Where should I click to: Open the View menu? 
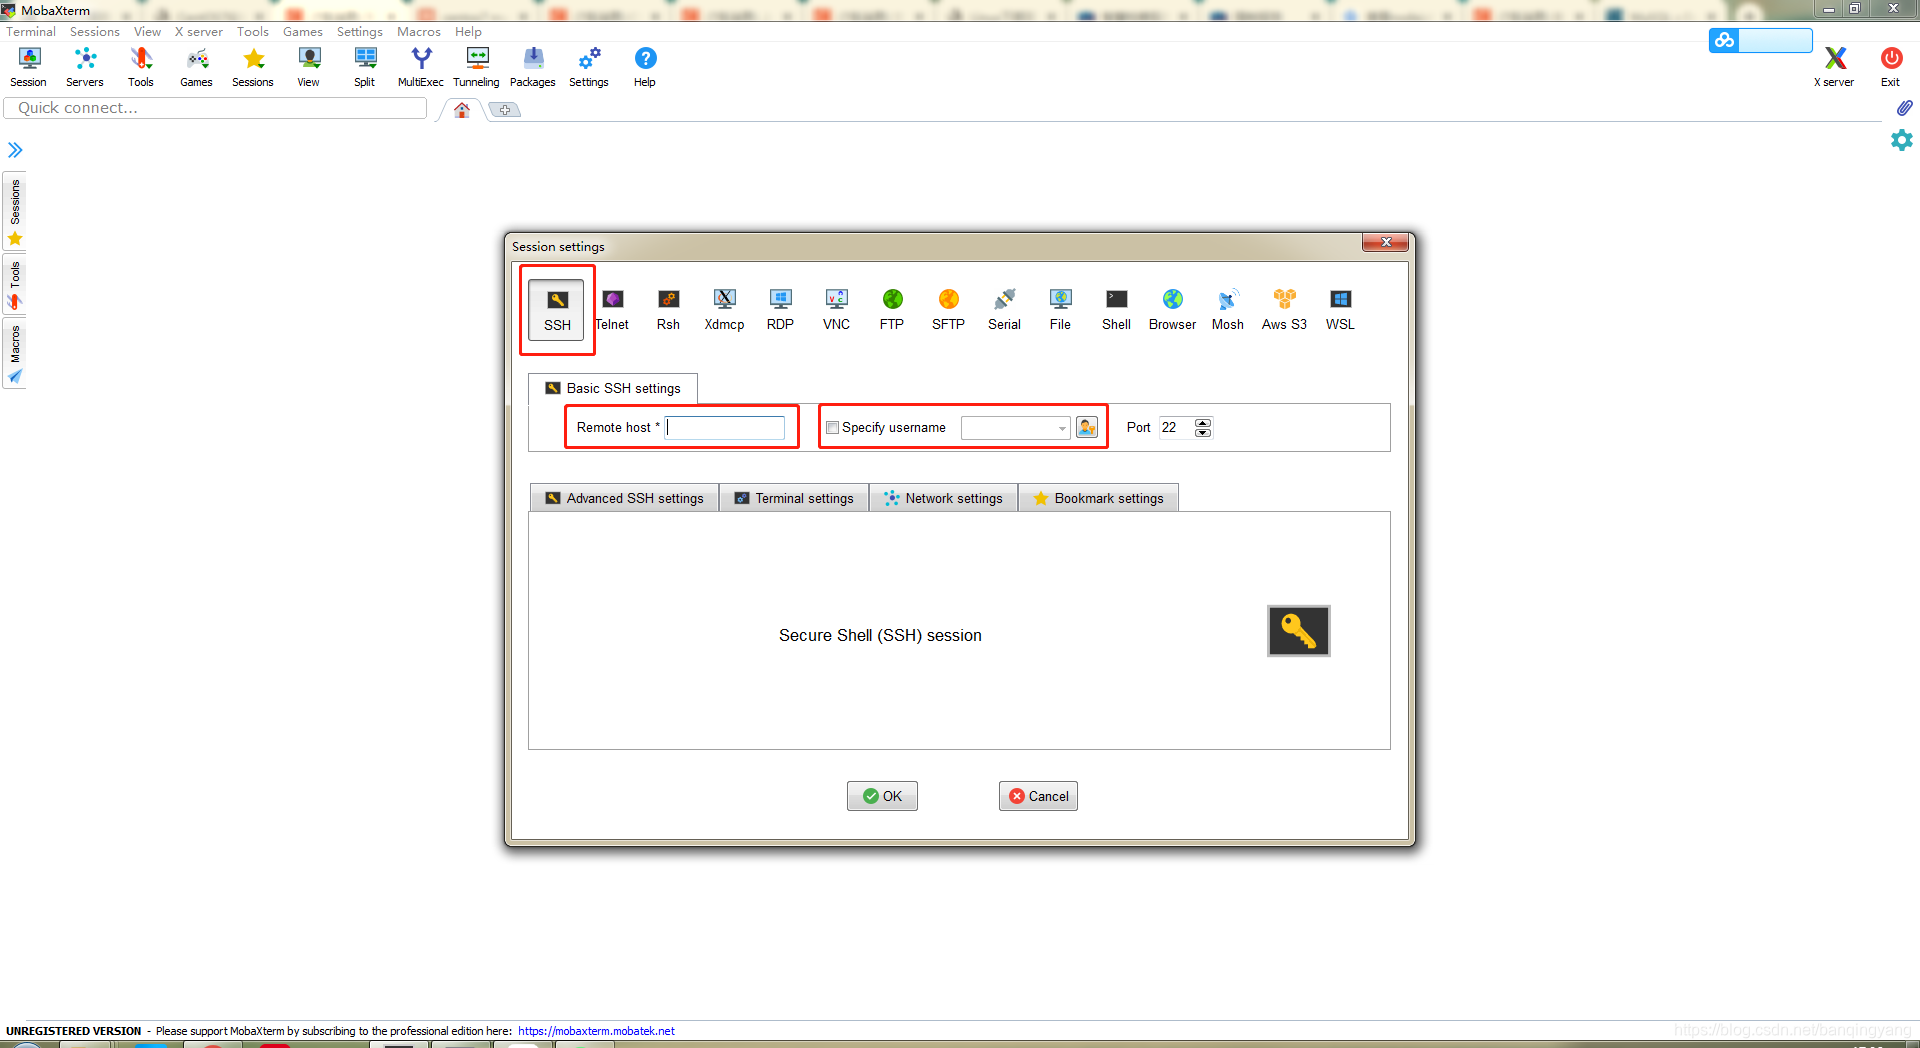tap(148, 32)
